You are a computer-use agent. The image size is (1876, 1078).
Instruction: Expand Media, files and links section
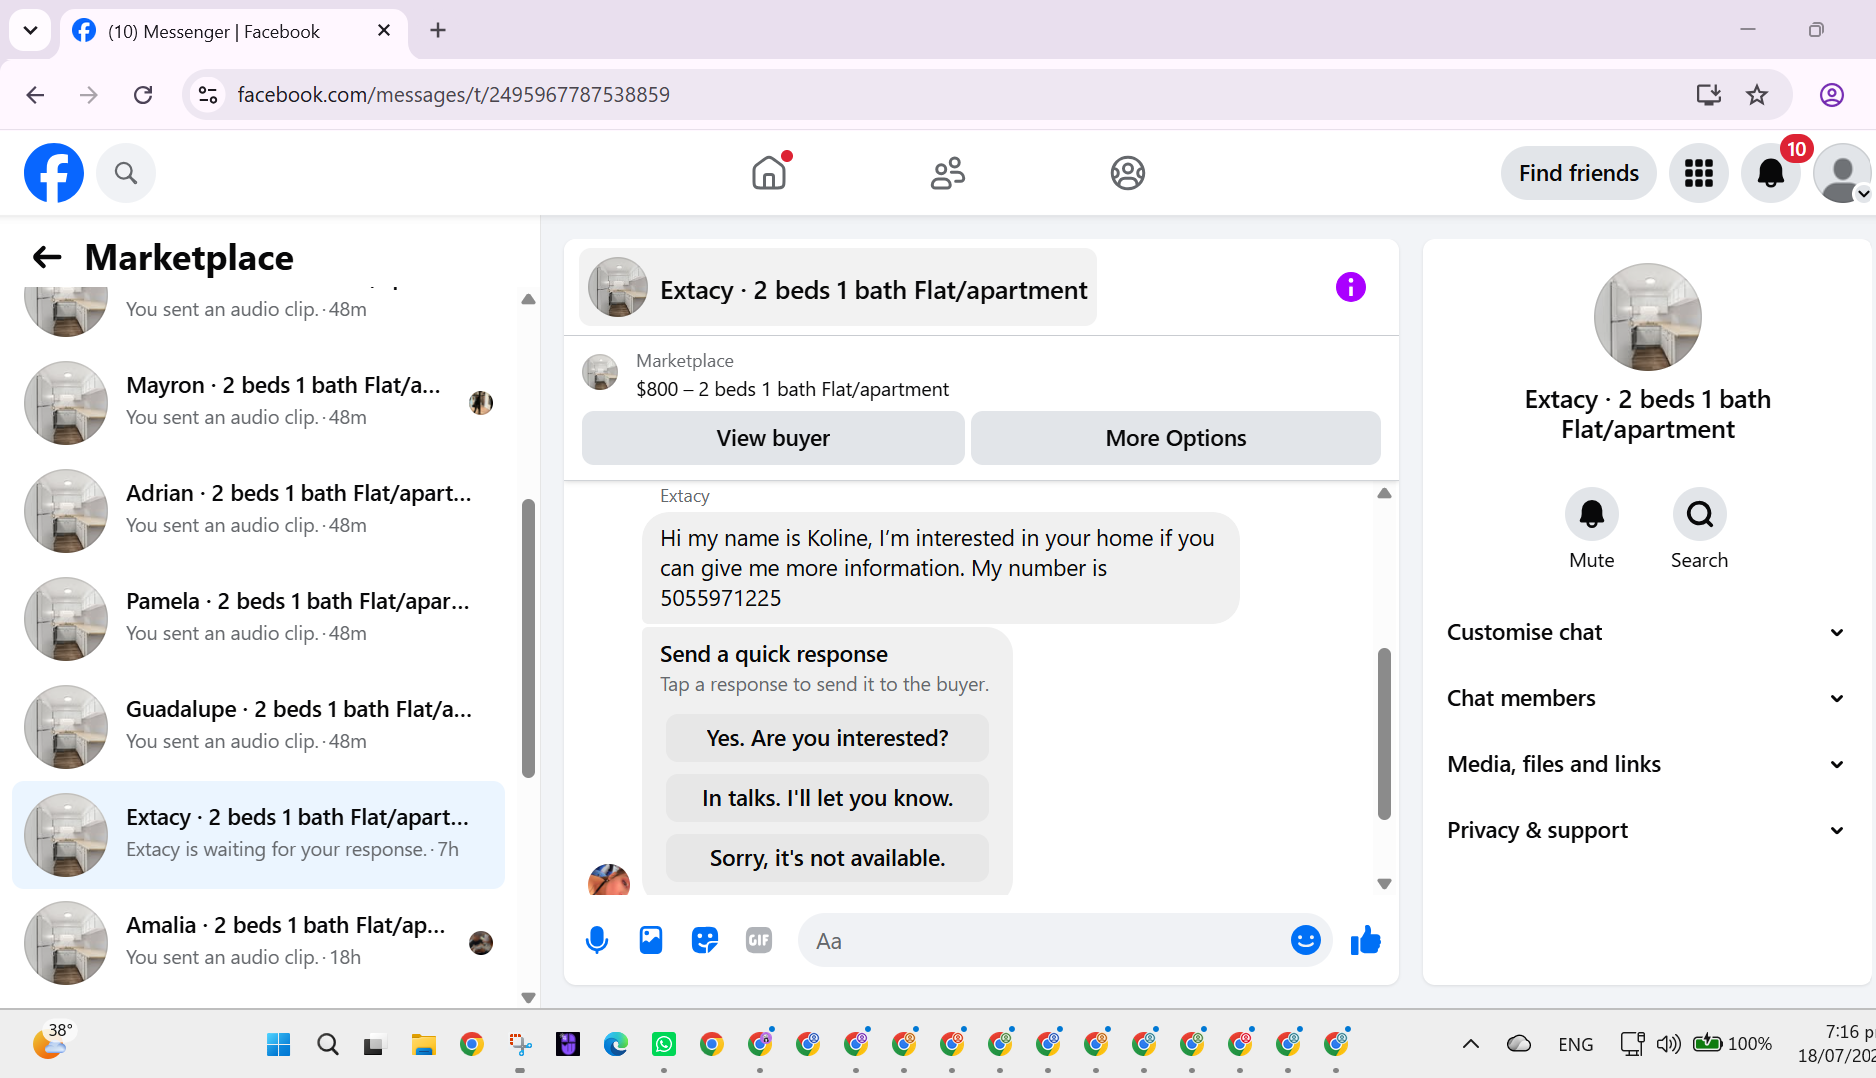pos(1647,764)
